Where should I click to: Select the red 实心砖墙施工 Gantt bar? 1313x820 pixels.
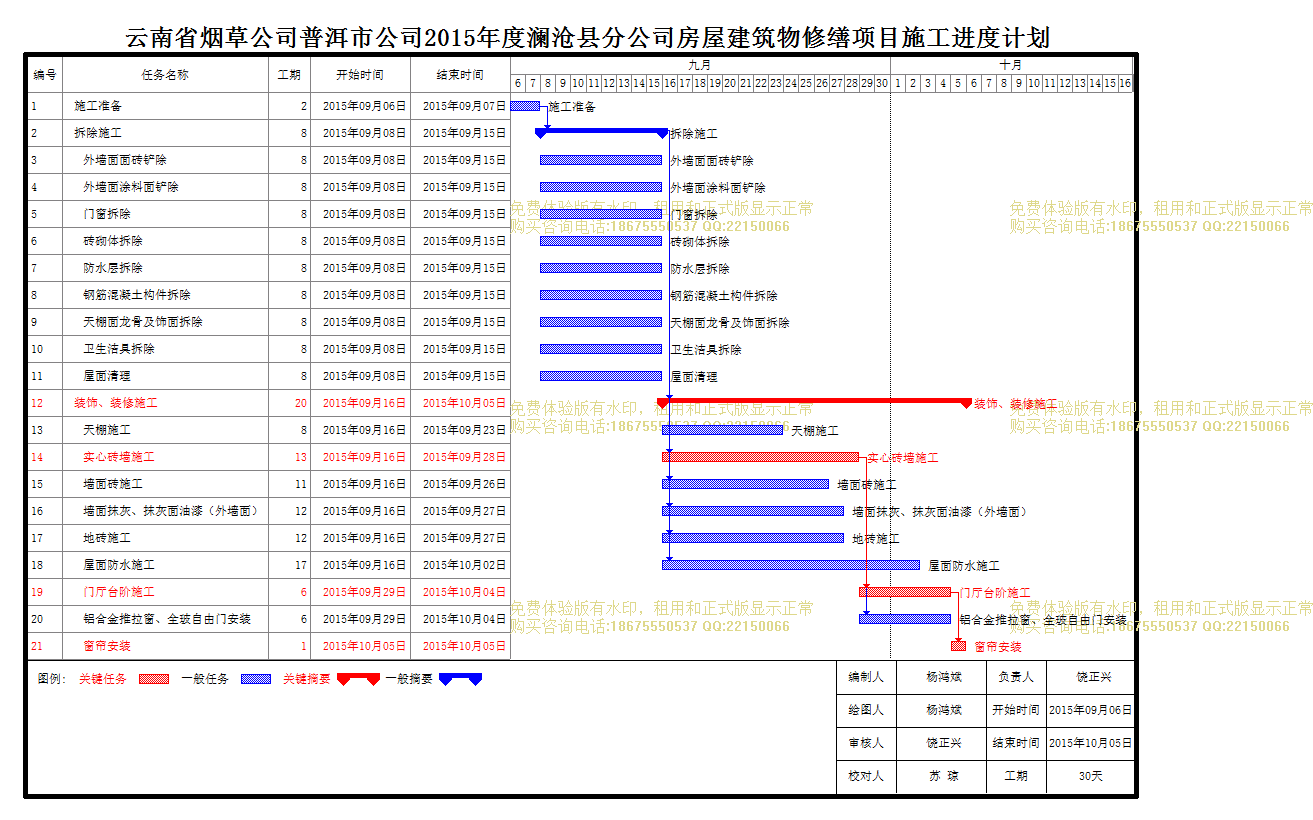click(760, 456)
